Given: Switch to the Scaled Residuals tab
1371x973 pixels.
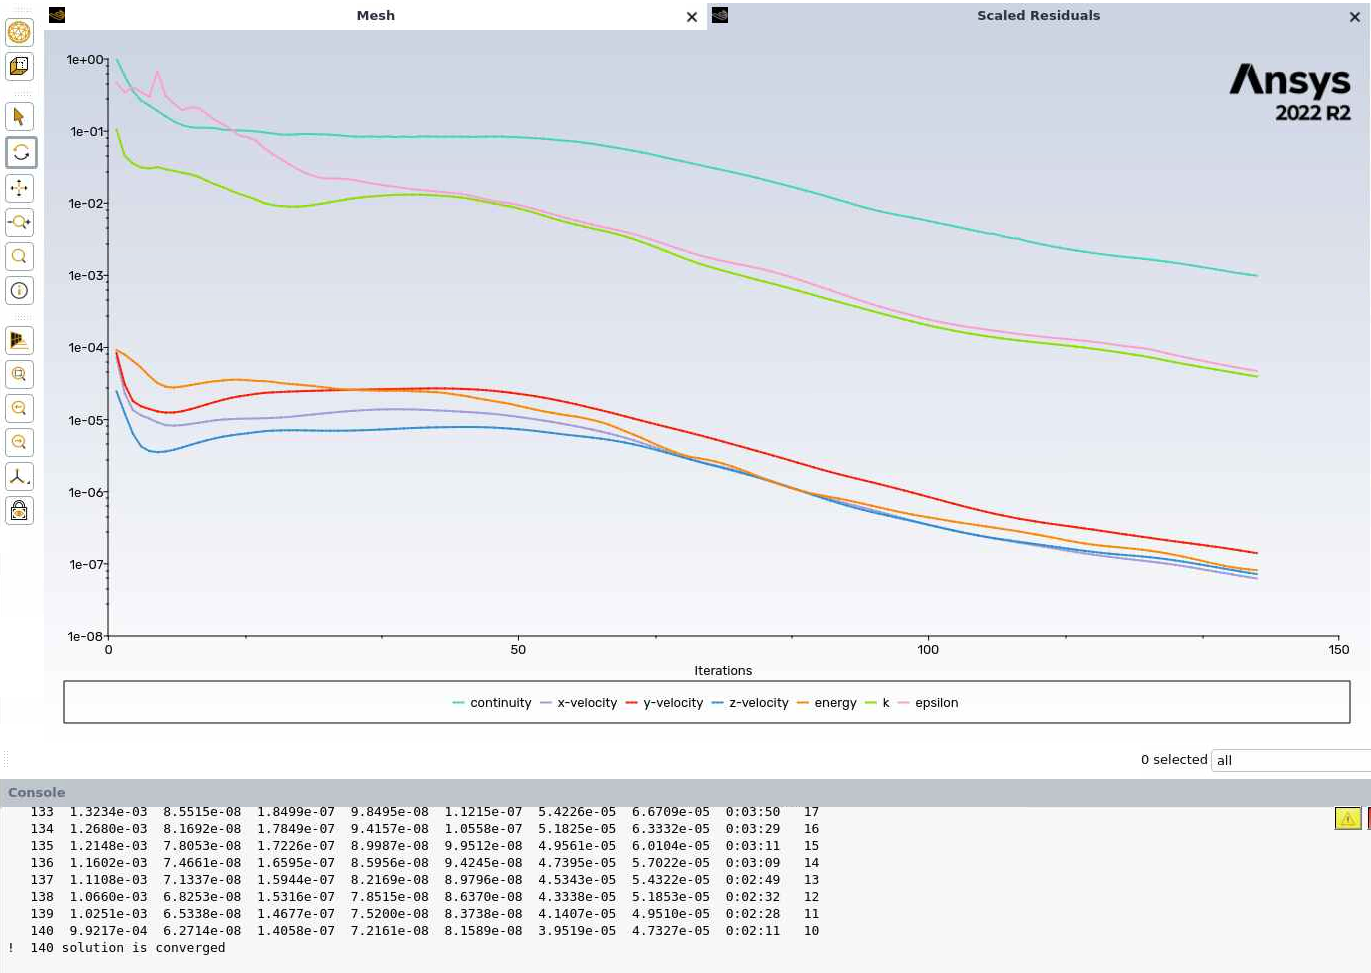Looking at the screenshot, I should (1038, 15).
